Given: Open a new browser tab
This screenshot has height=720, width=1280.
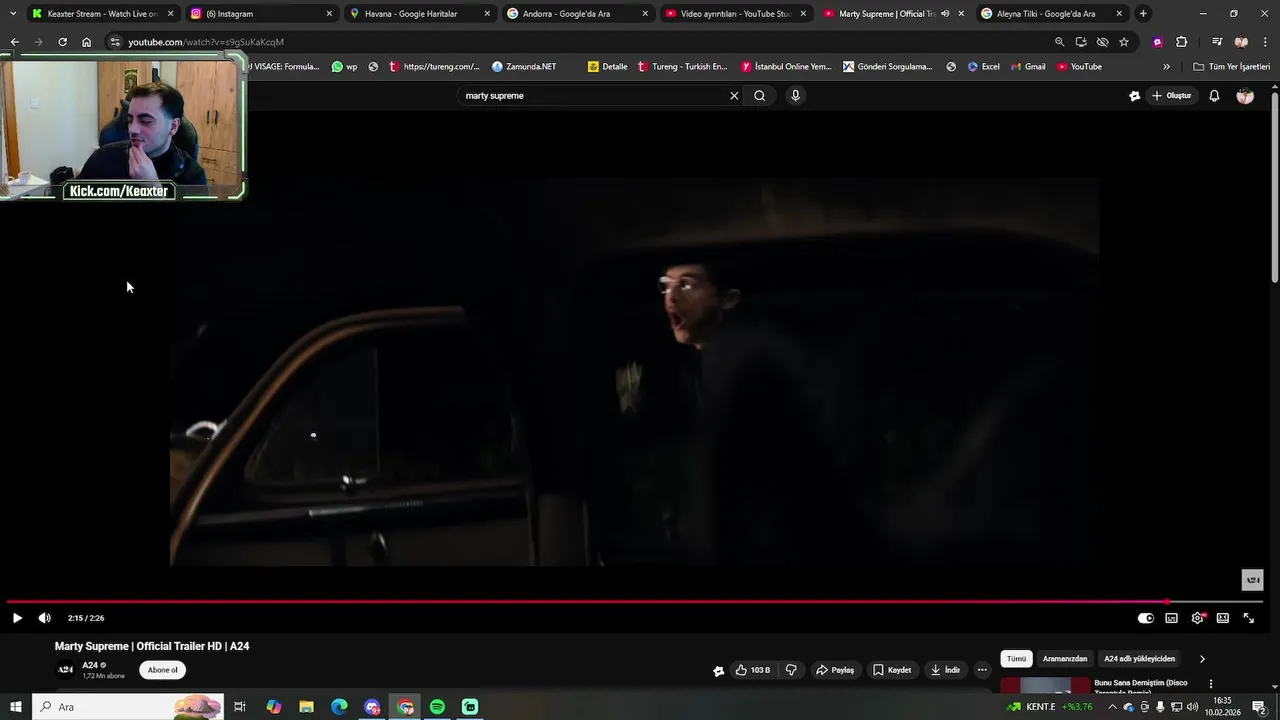Looking at the screenshot, I should click(x=1143, y=14).
